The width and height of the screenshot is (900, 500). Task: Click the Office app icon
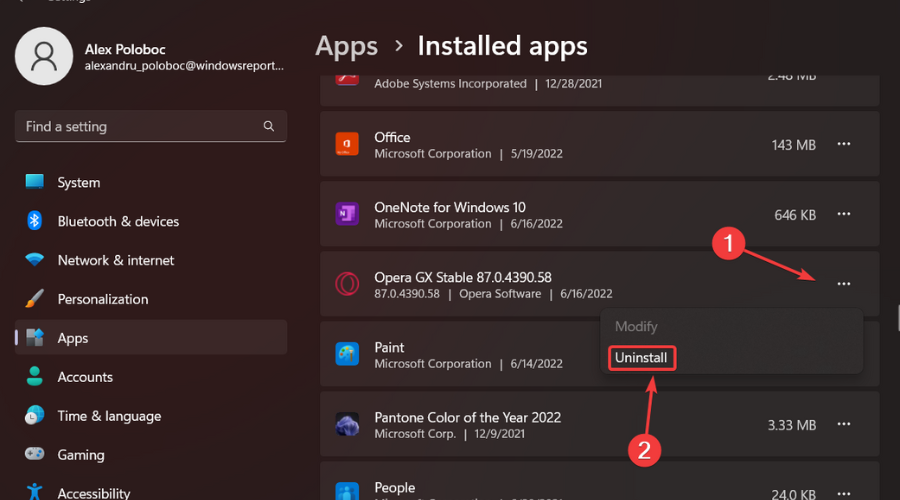pyautogui.click(x=346, y=145)
